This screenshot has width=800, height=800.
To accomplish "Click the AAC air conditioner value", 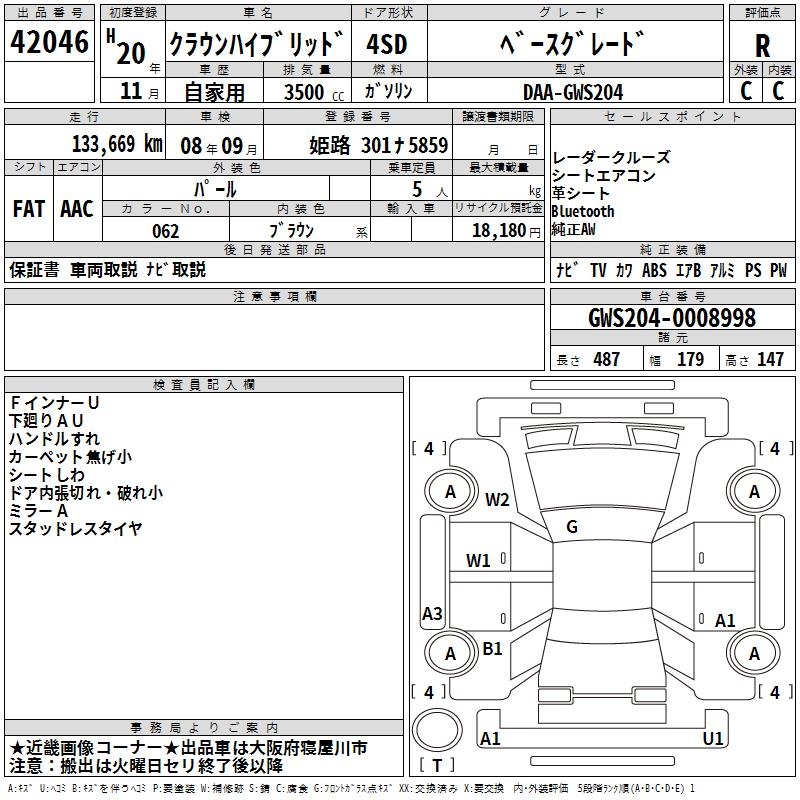I will pyautogui.click(x=77, y=209).
